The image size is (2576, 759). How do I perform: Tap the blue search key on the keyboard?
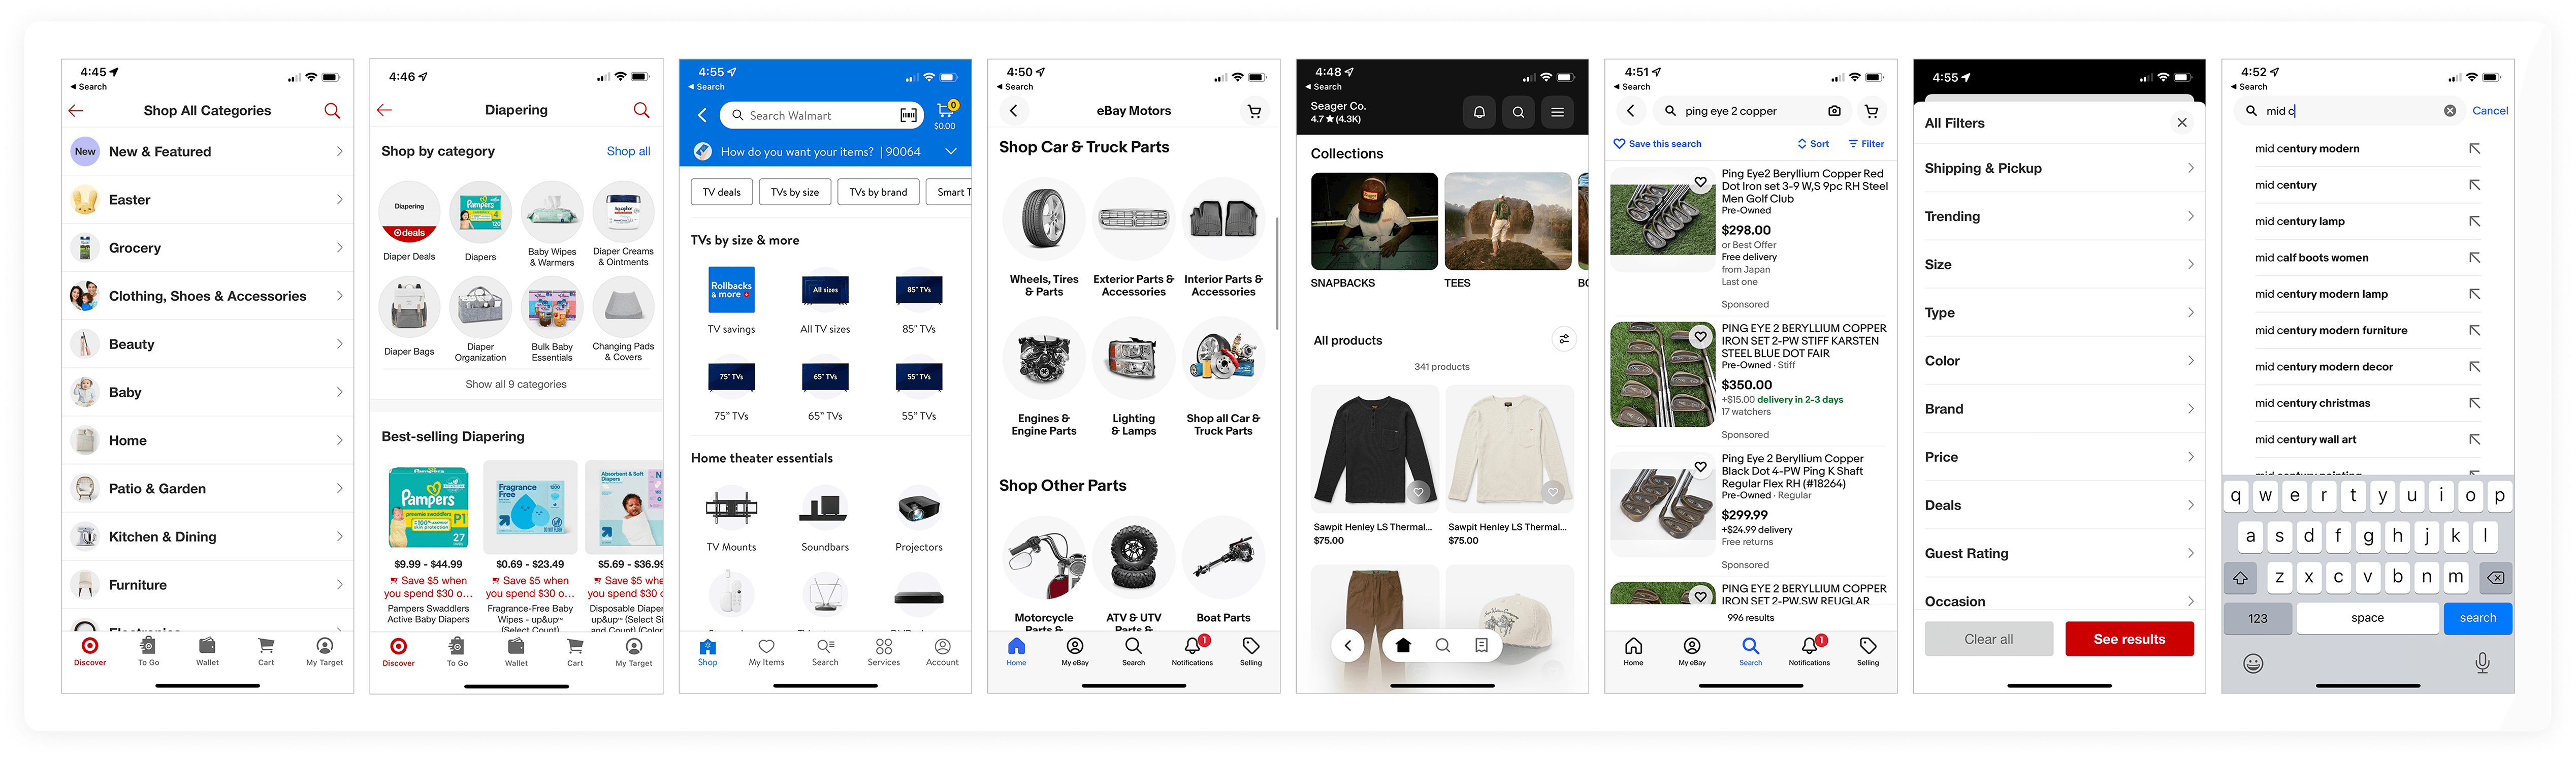pos(2478,618)
